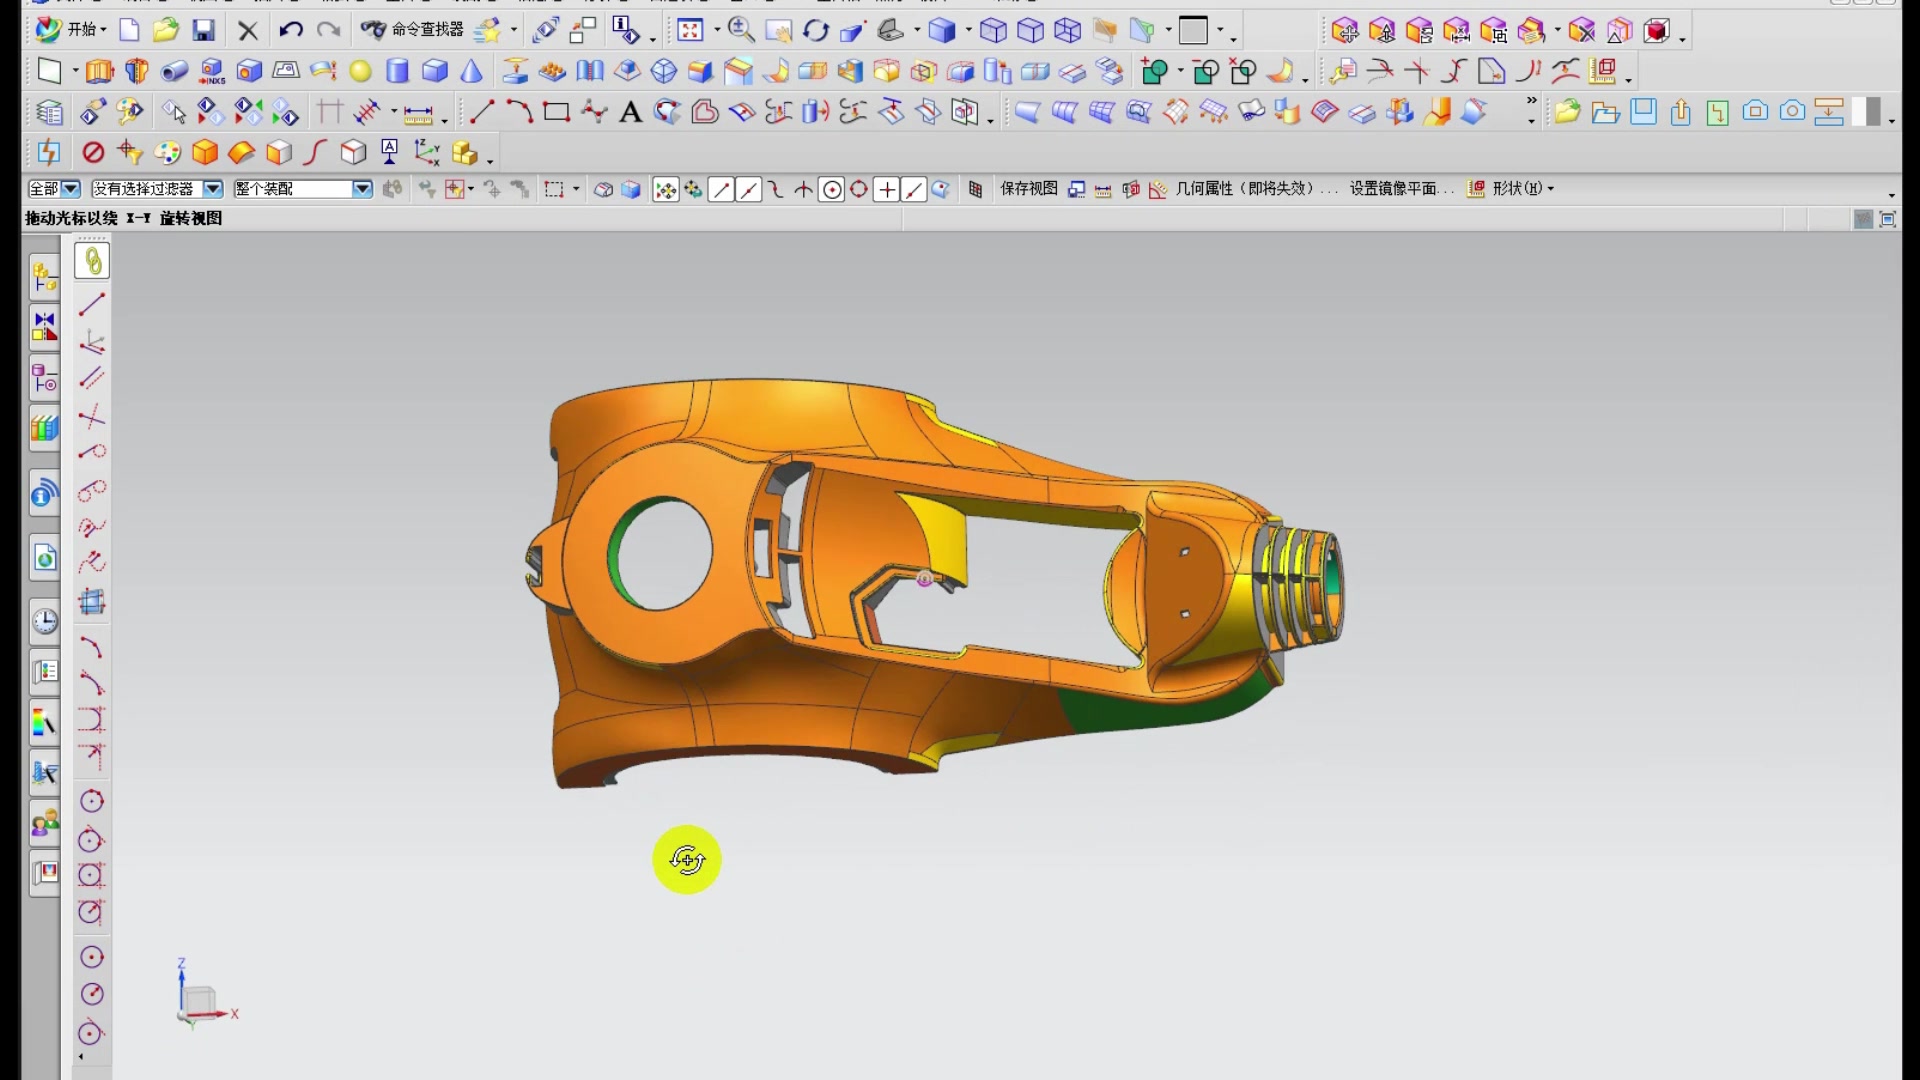
Task: Click 保存视图 save view button
Action: coord(1029,188)
